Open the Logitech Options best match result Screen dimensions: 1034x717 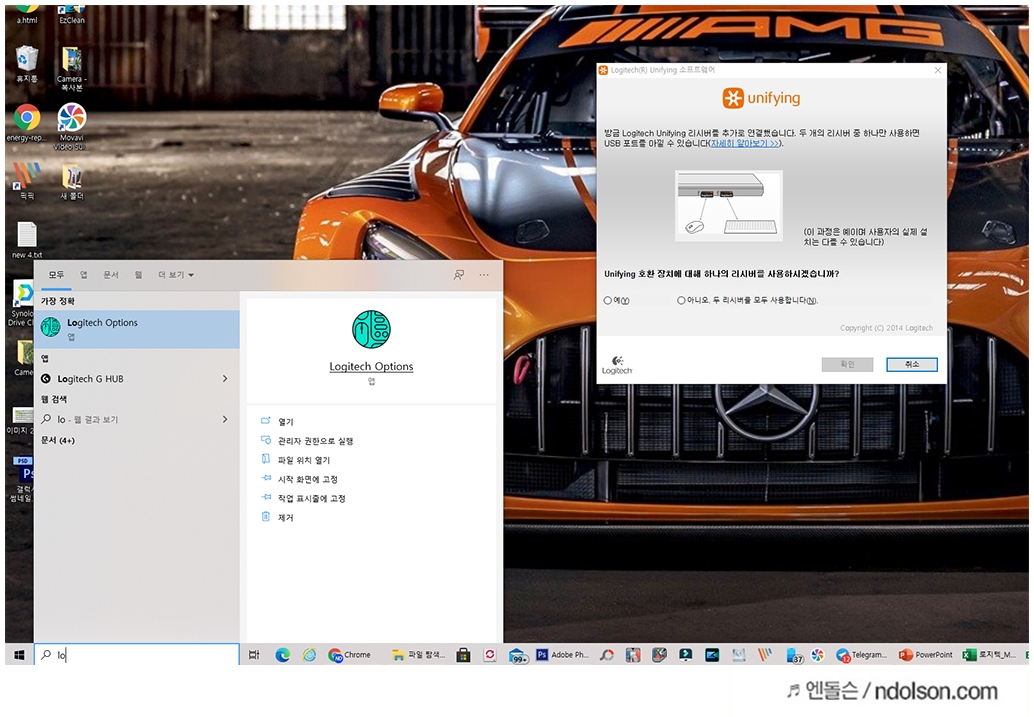tap(137, 328)
